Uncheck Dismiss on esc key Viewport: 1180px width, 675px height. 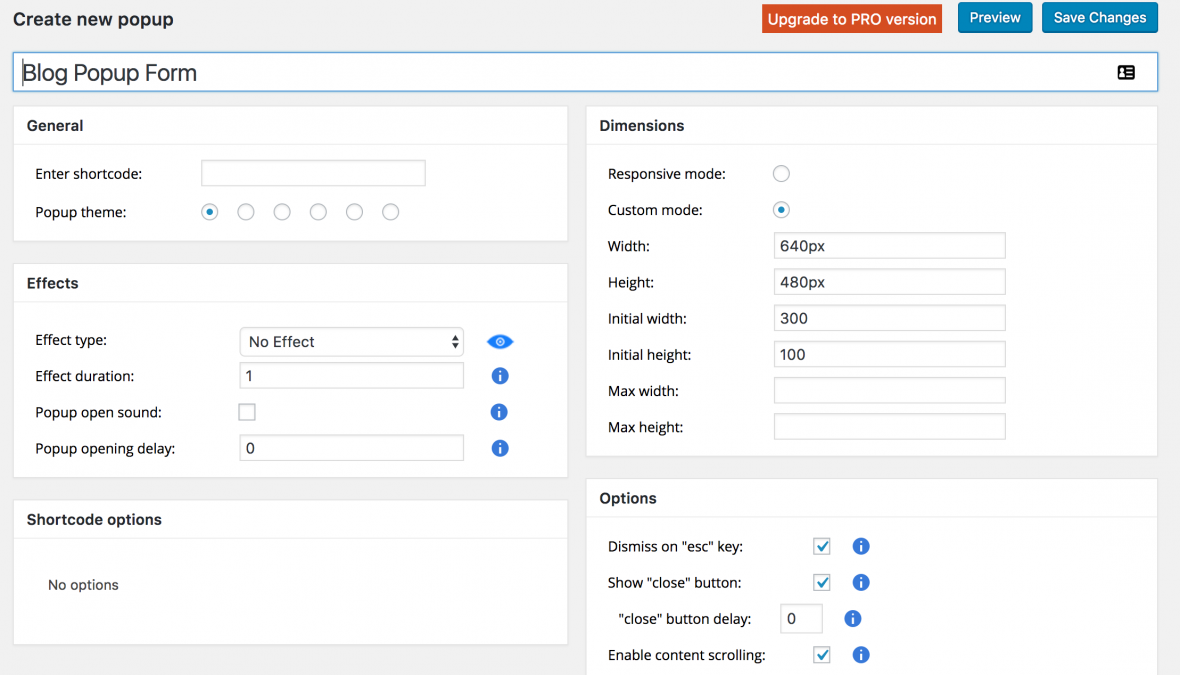[x=822, y=546]
